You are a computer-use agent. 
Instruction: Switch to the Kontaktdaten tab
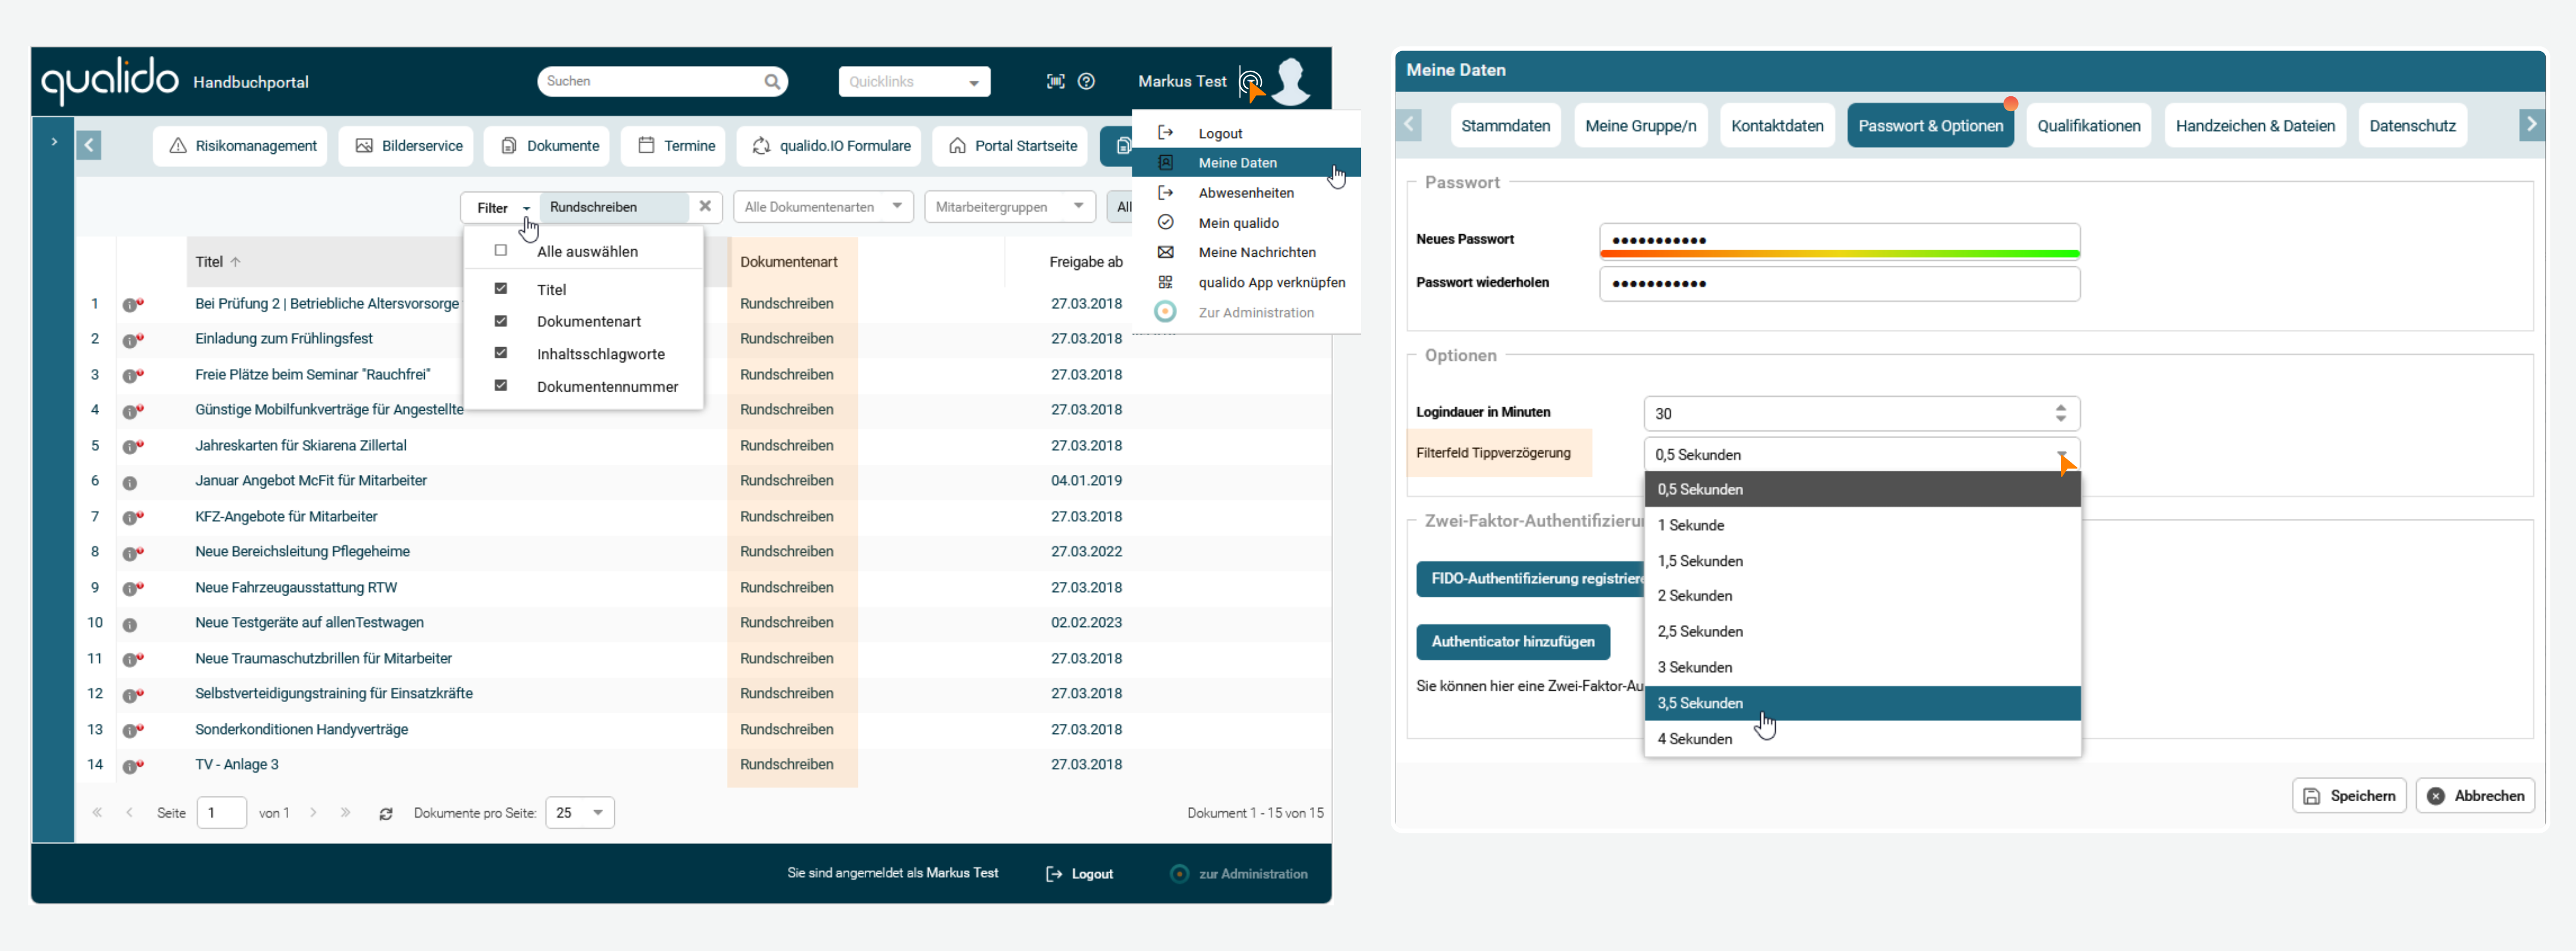coord(1777,126)
